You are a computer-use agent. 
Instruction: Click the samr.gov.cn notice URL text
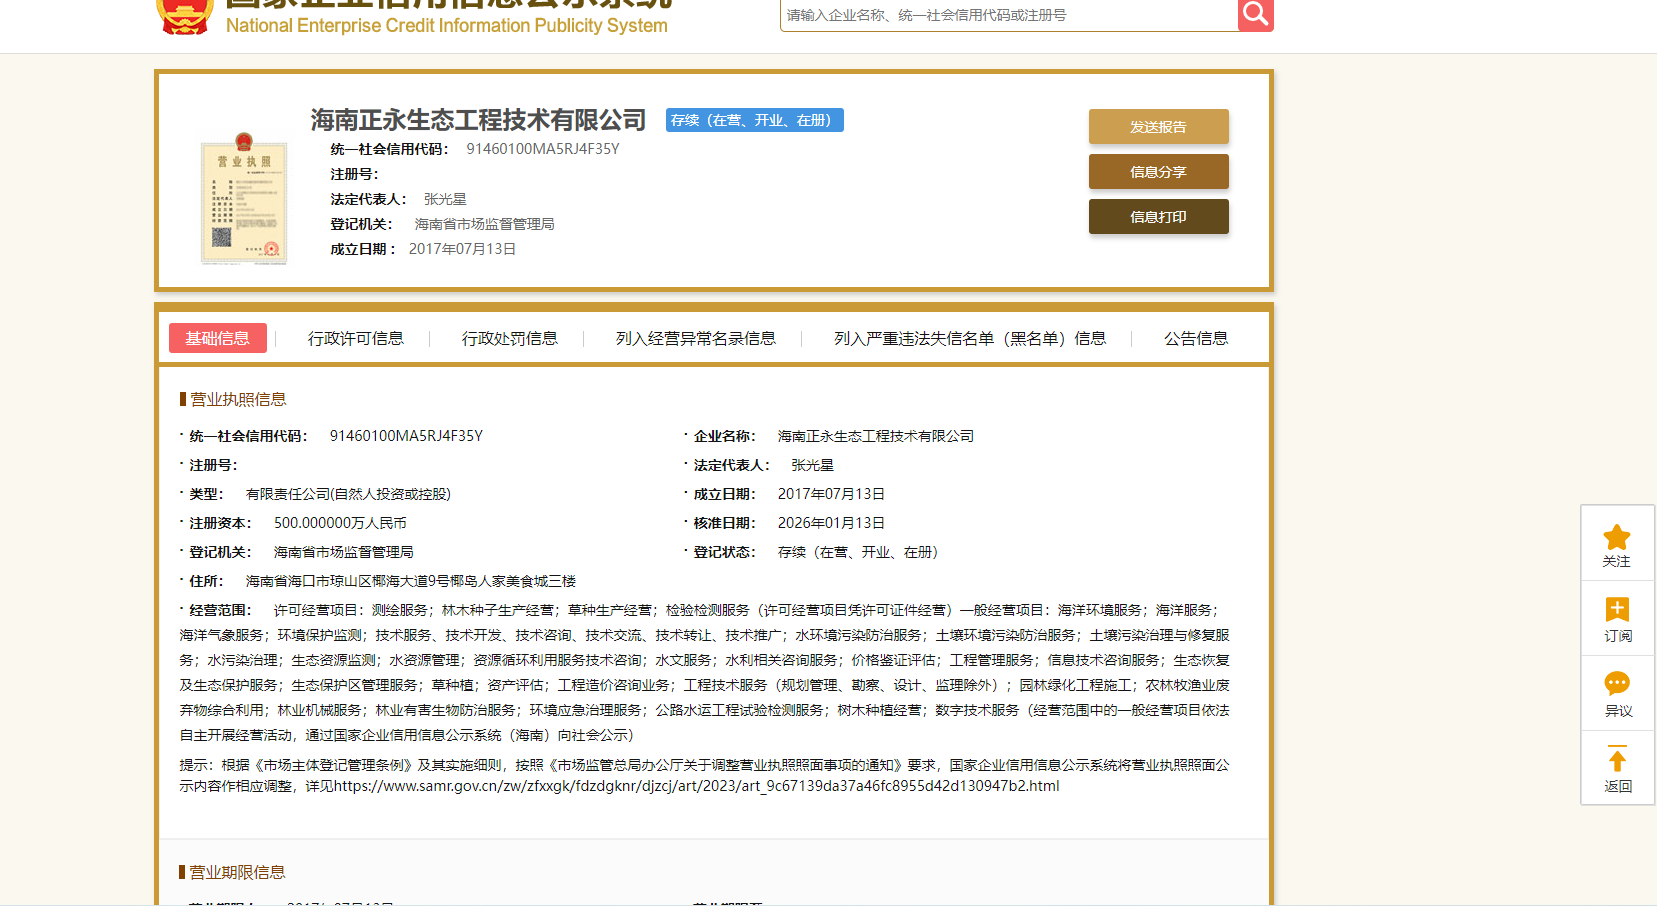[x=696, y=786]
